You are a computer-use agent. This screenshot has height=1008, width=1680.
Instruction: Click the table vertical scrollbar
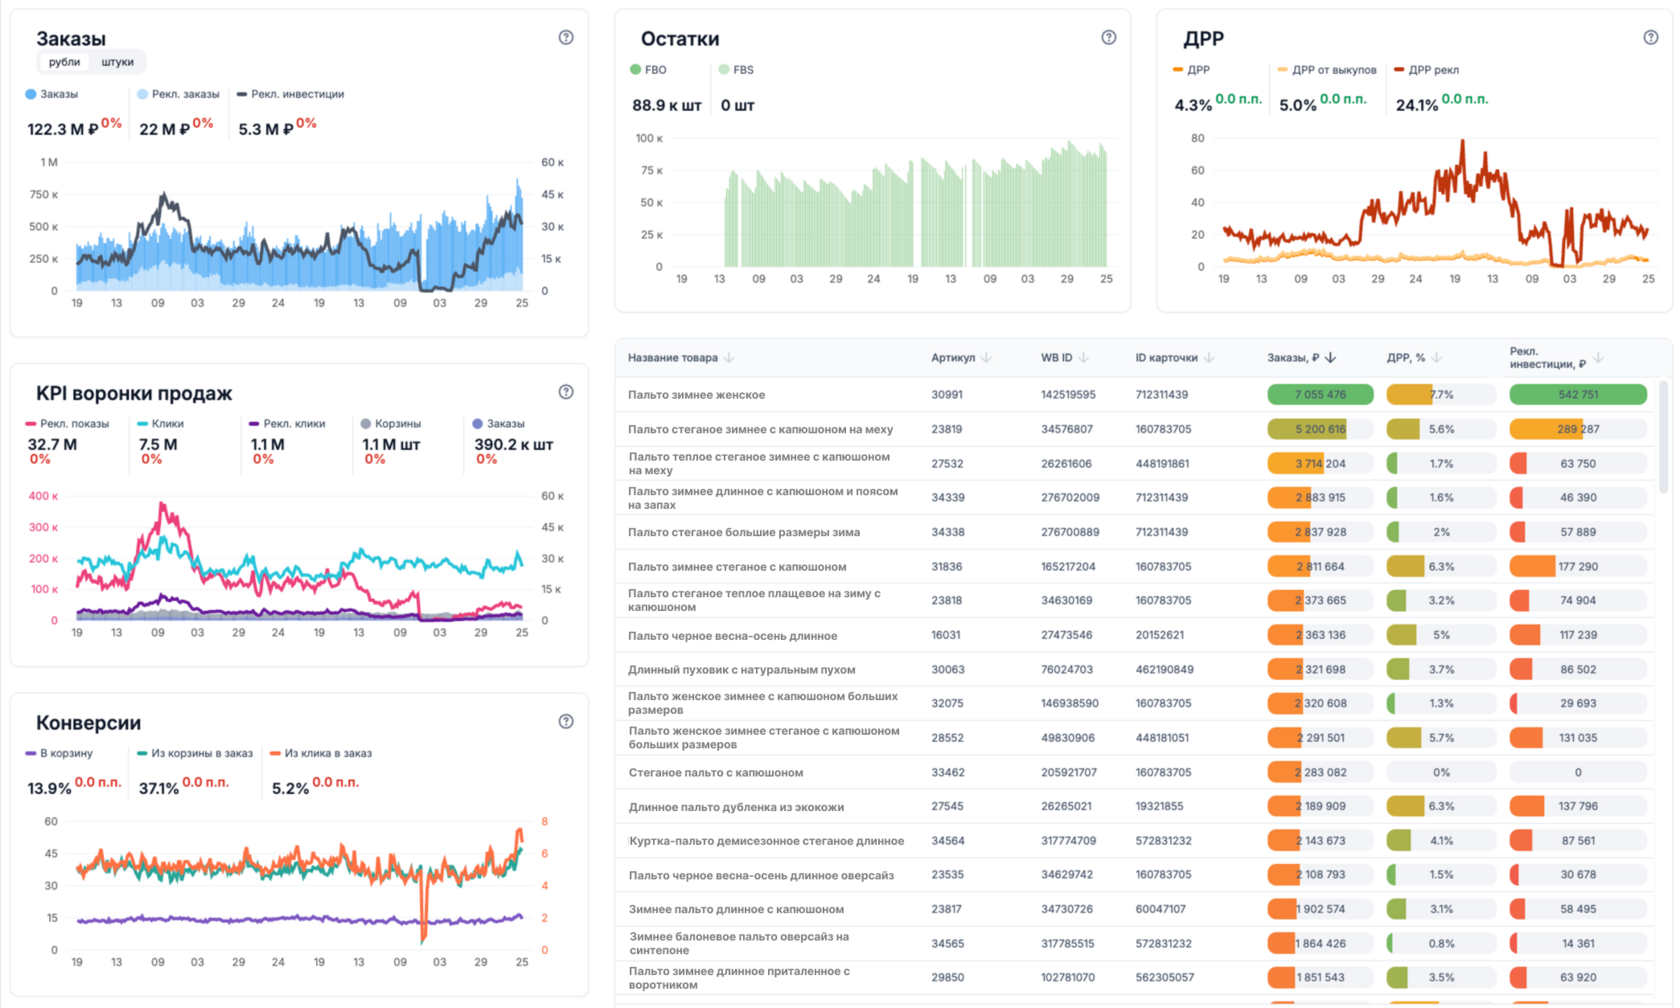coord(1664,437)
